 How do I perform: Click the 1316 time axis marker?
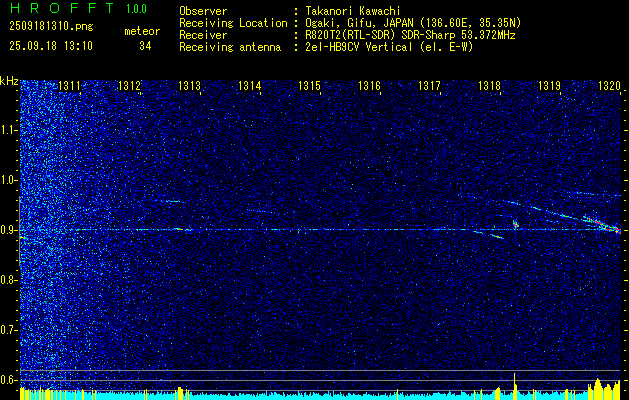[x=369, y=85]
